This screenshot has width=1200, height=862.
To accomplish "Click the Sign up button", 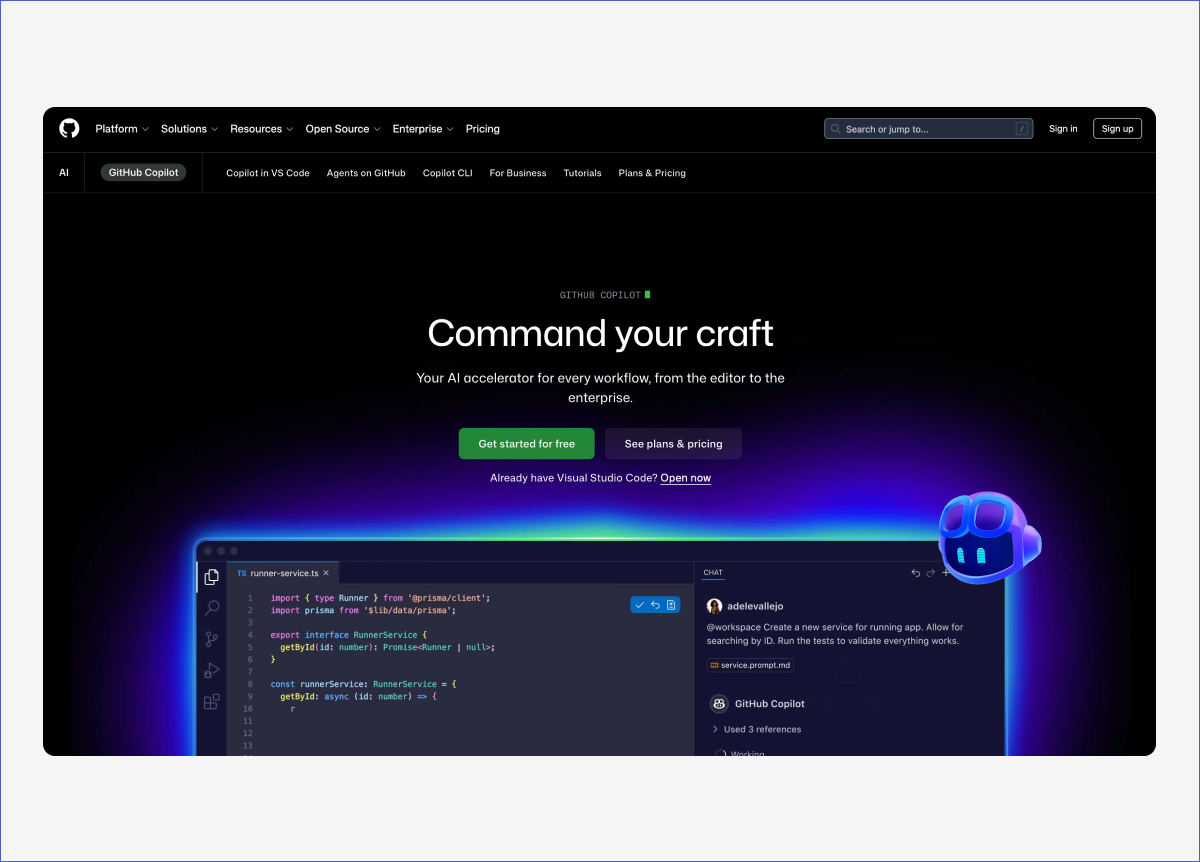I will click(x=1118, y=129).
